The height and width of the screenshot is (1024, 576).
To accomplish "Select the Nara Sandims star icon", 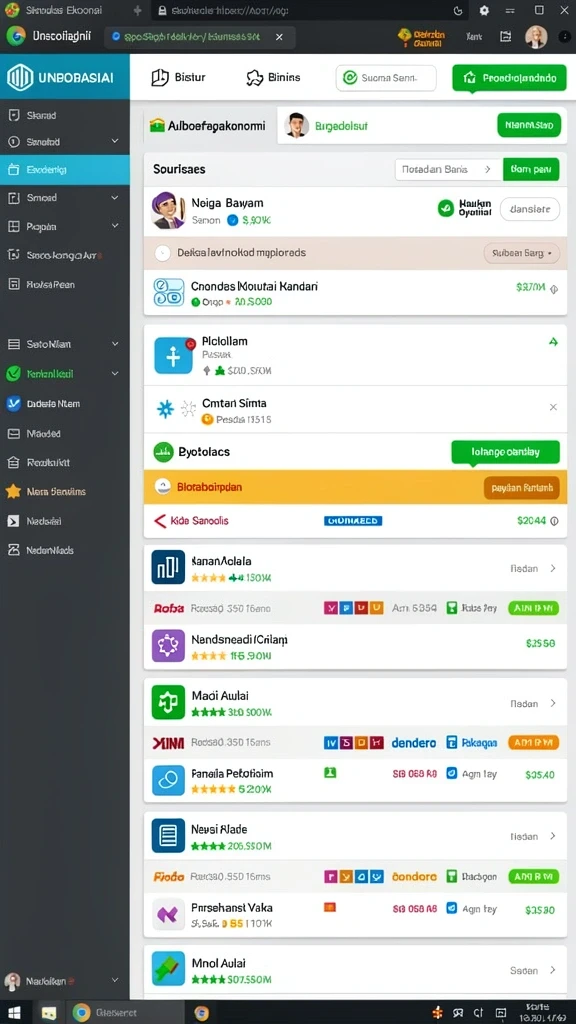I will [x=13, y=492].
